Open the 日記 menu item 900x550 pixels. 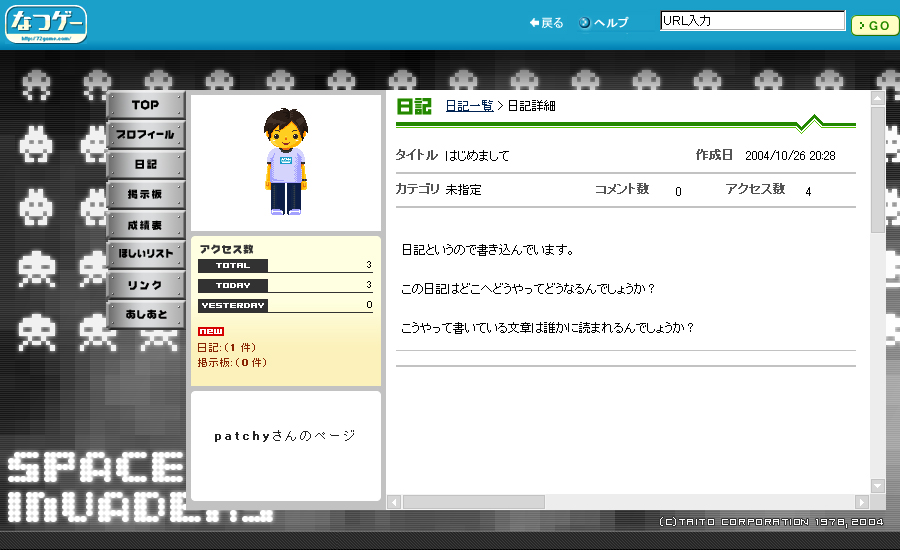point(146,165)
